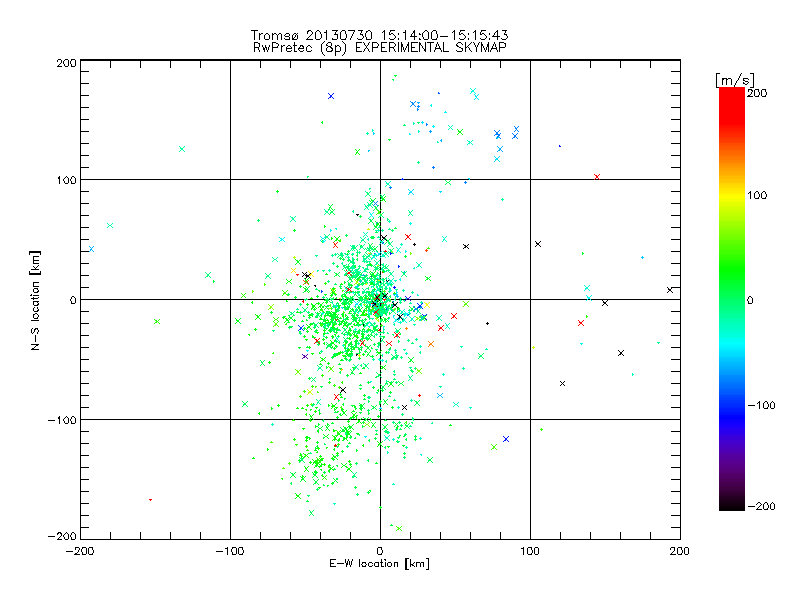Click the black bottom end of the colour bar
The width and height of the screenshot is (800, 600).
(732, 504)
